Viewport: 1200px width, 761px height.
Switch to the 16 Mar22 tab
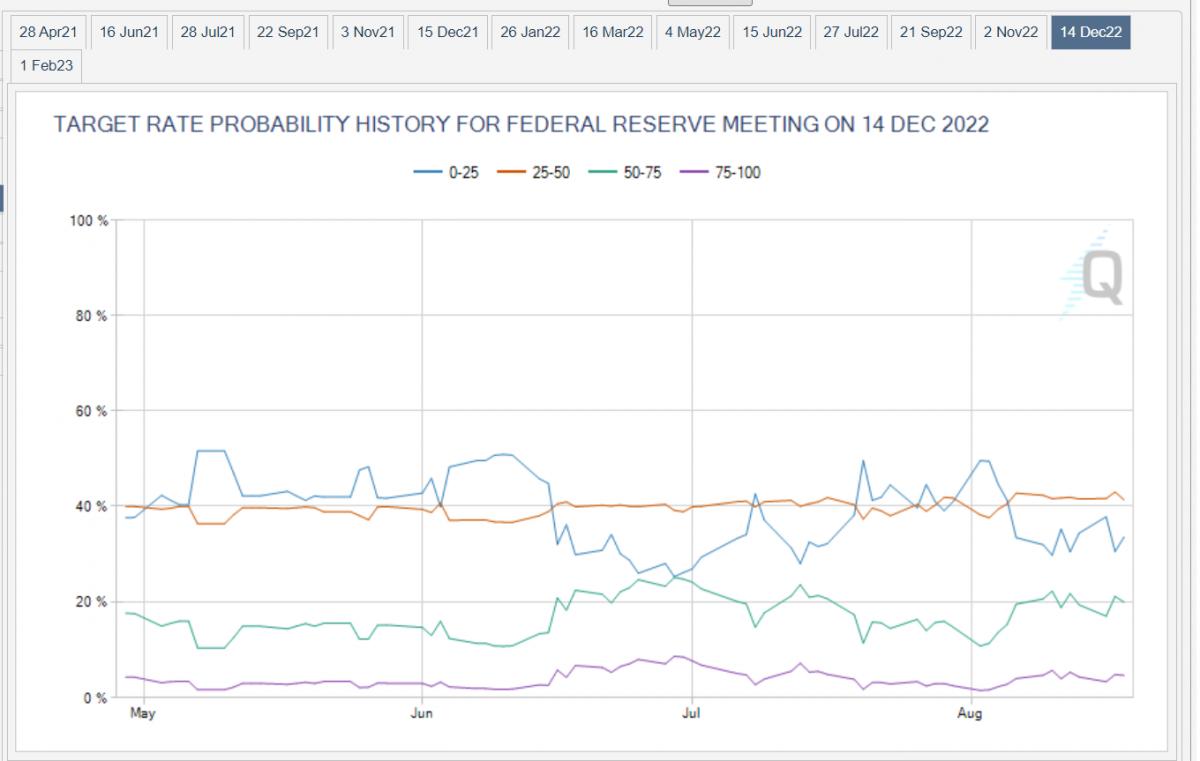point(613,32)
